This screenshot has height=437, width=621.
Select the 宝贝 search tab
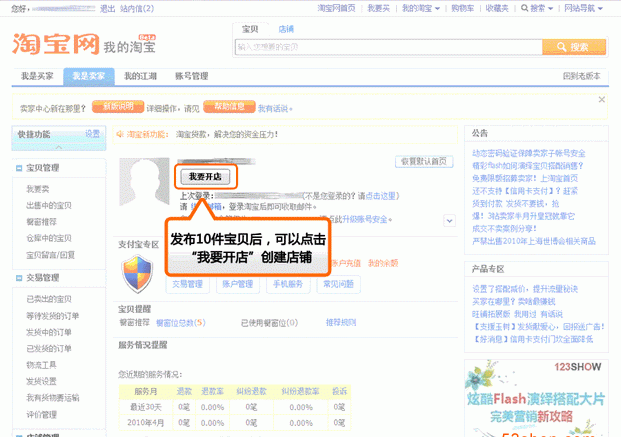click(x=250, y=29)
